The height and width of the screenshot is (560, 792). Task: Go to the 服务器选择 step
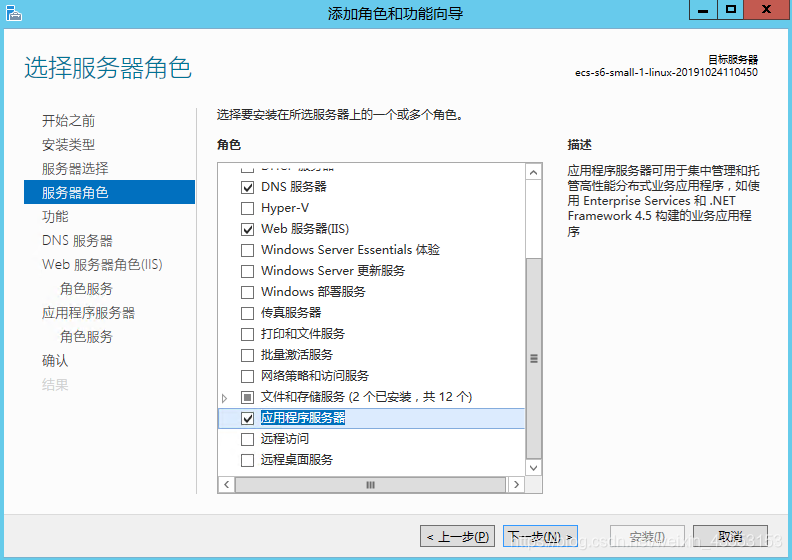coord(75,169)
